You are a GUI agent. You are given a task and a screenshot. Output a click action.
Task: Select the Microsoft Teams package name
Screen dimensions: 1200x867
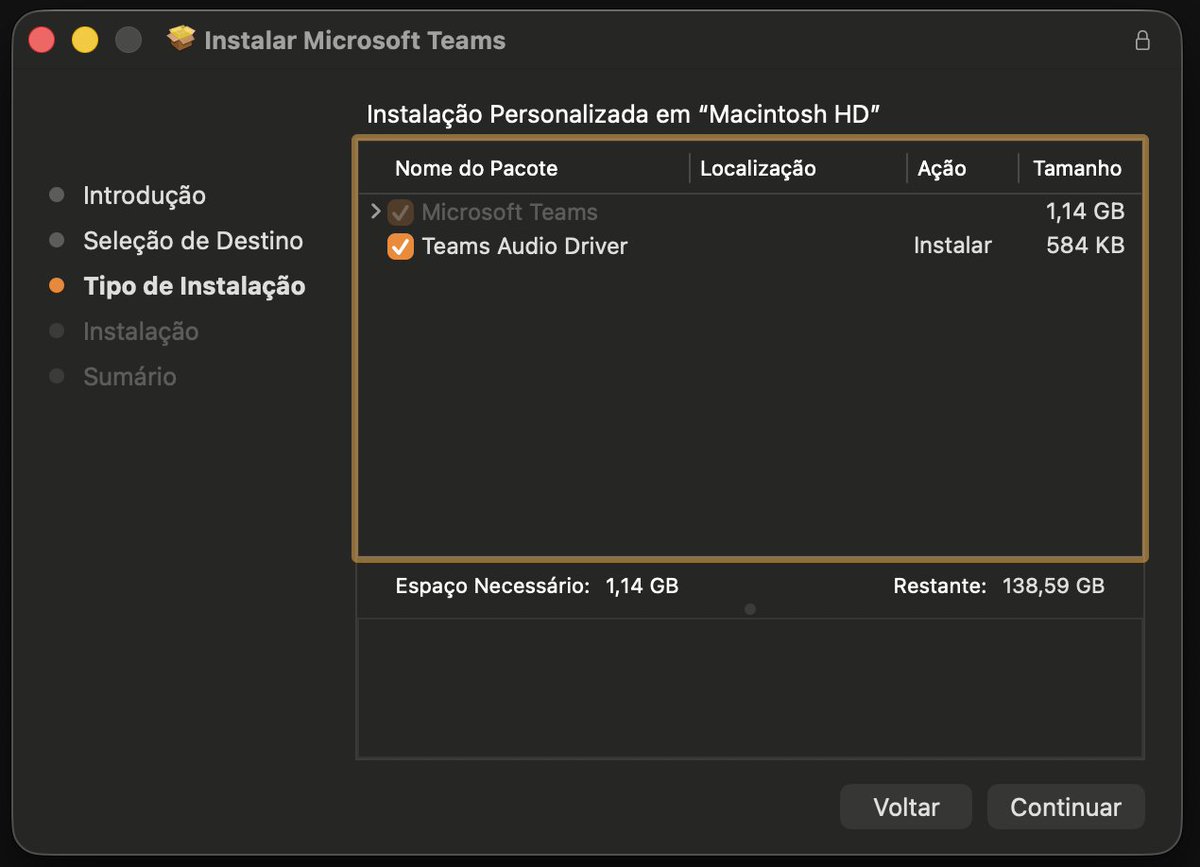(x=510, y=212)
